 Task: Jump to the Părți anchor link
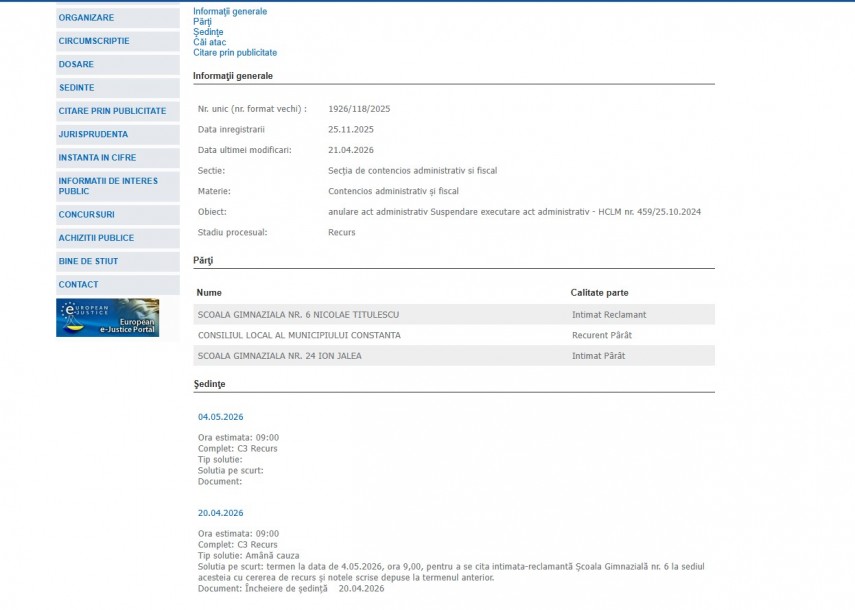click(204, 22)
